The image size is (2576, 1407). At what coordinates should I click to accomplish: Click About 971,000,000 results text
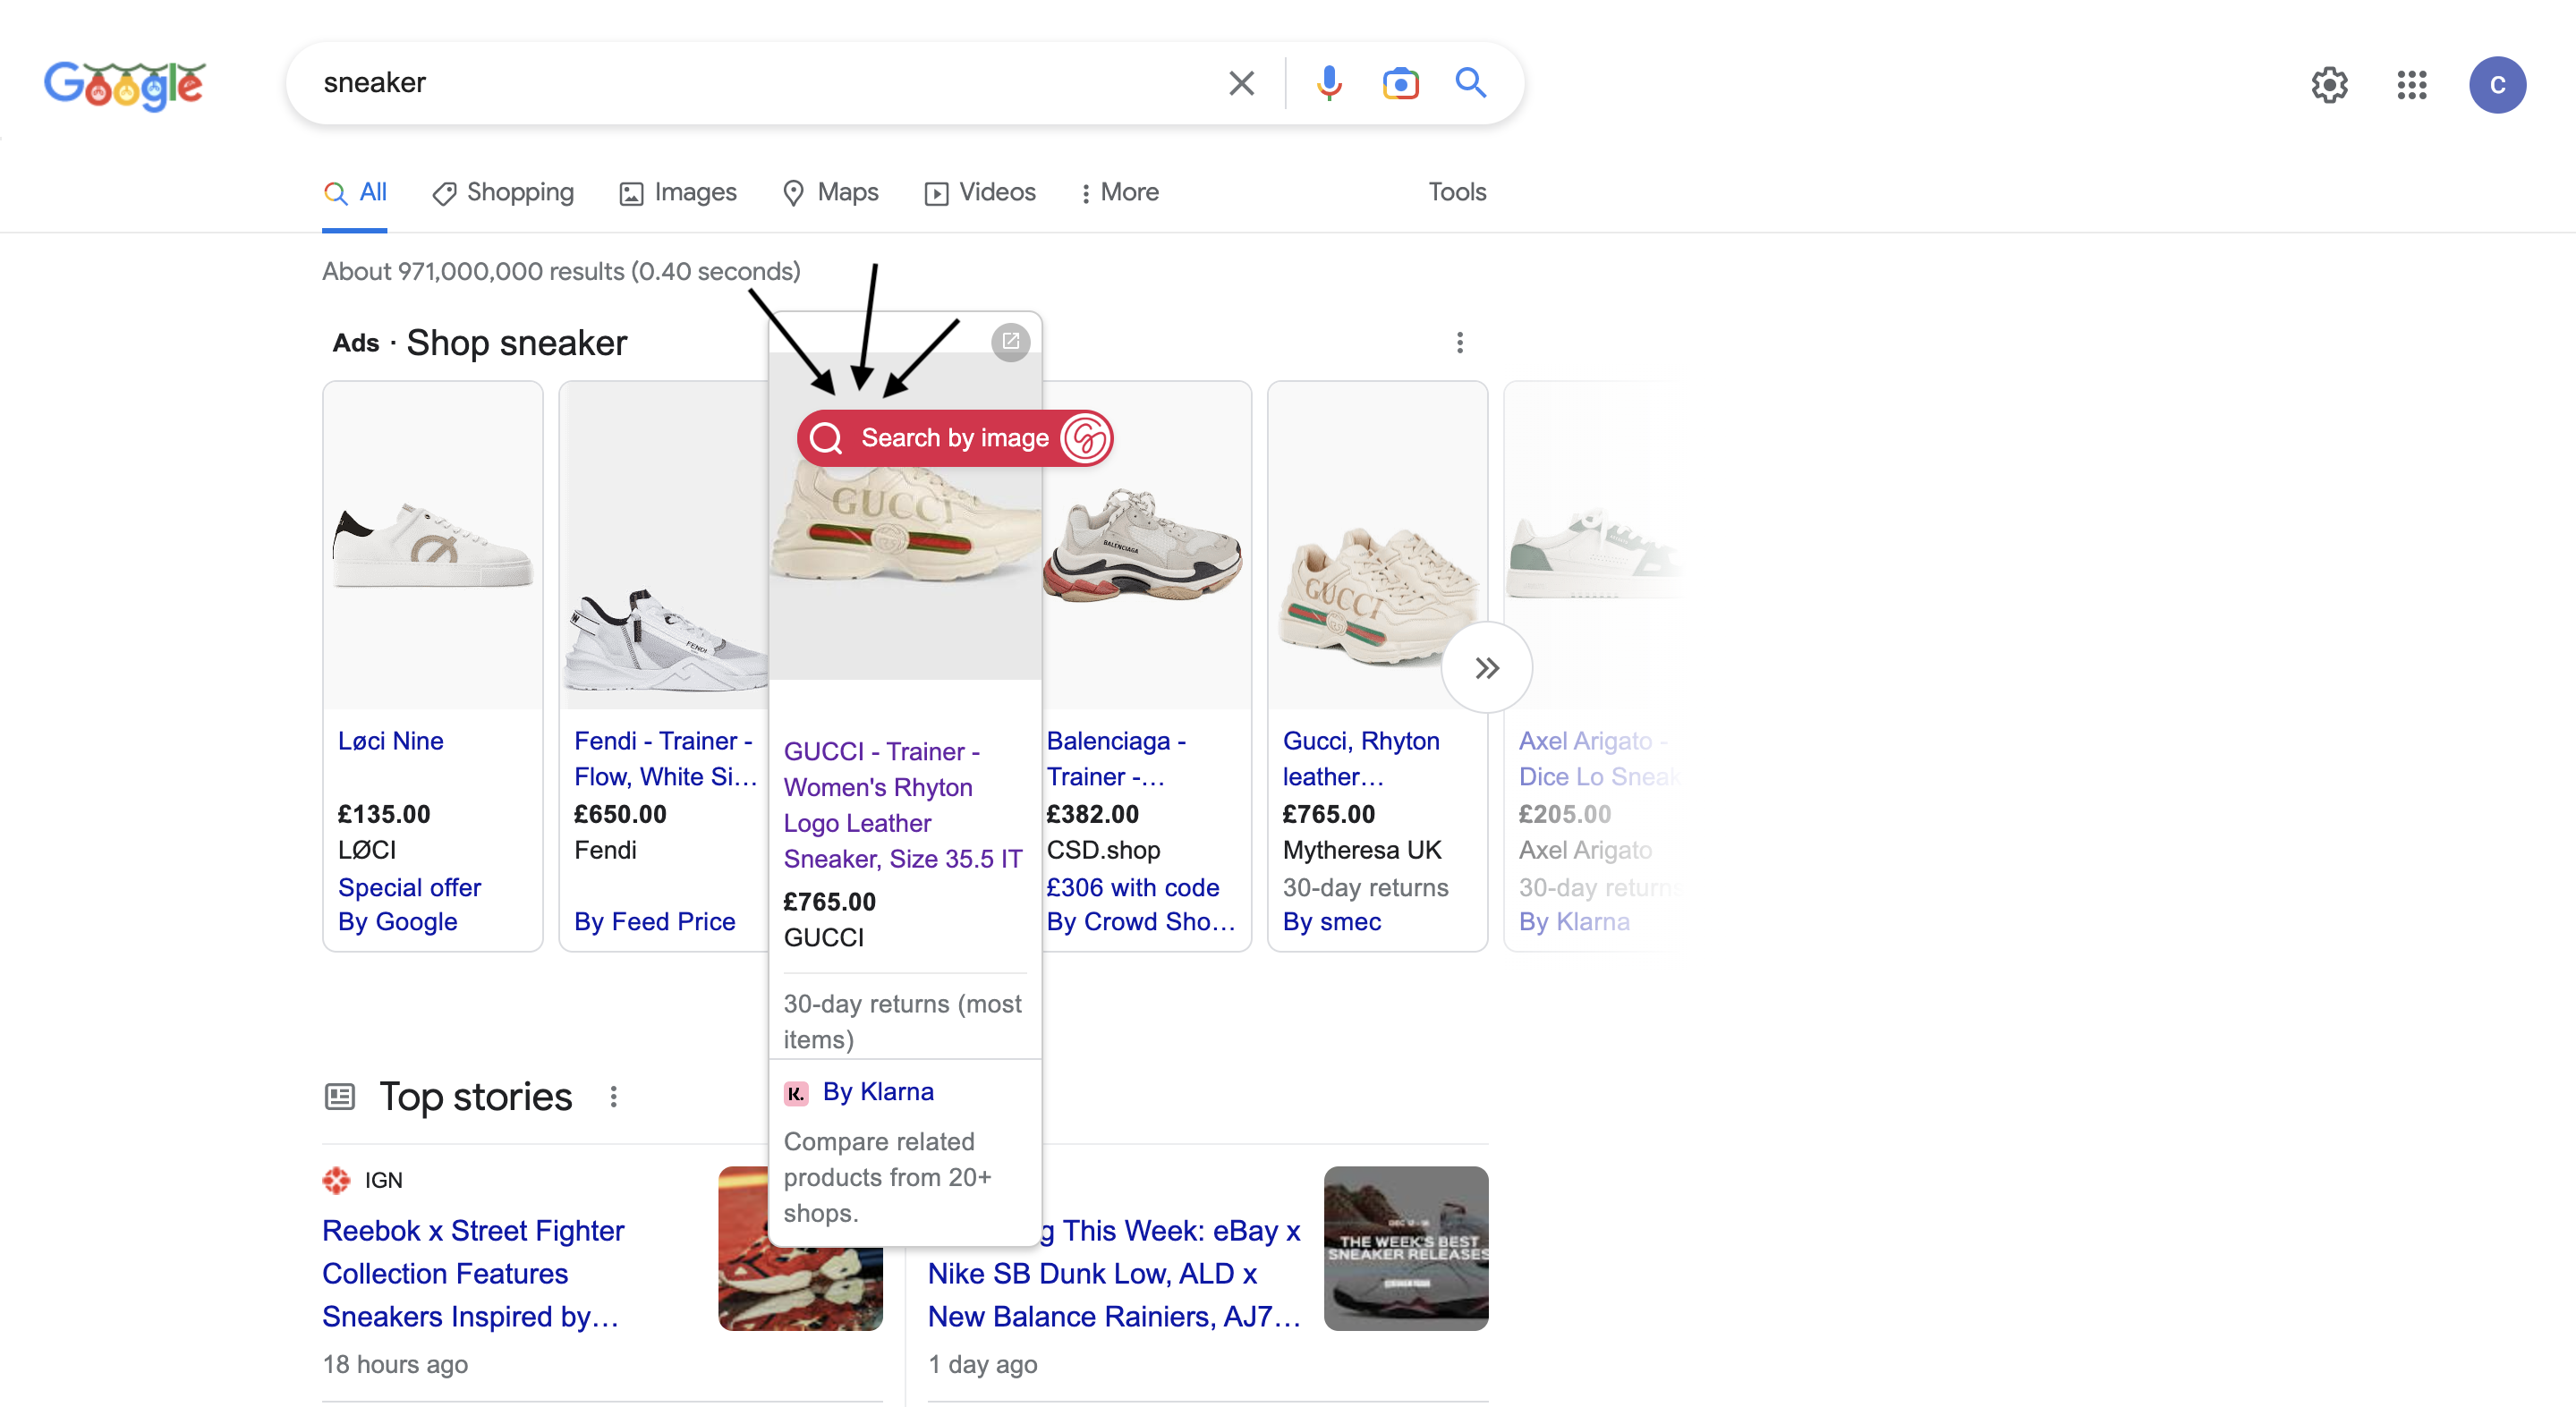561,272
